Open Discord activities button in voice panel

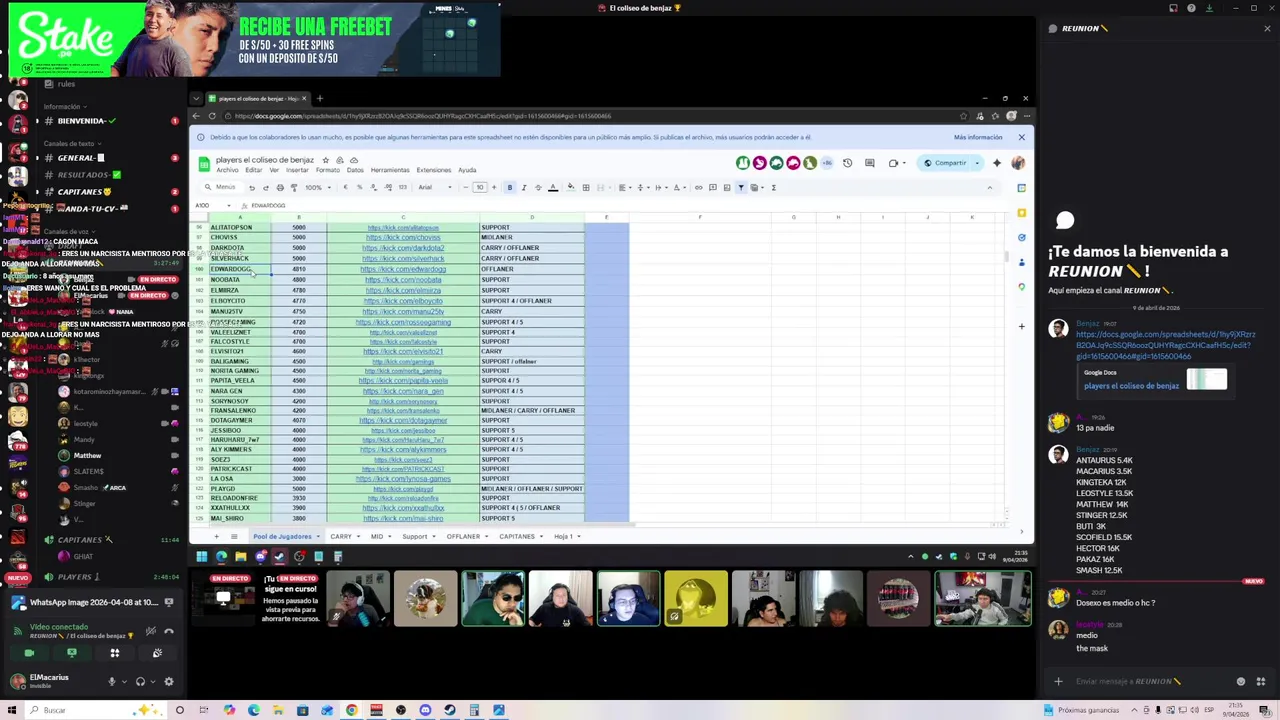[x=115, y=653]
